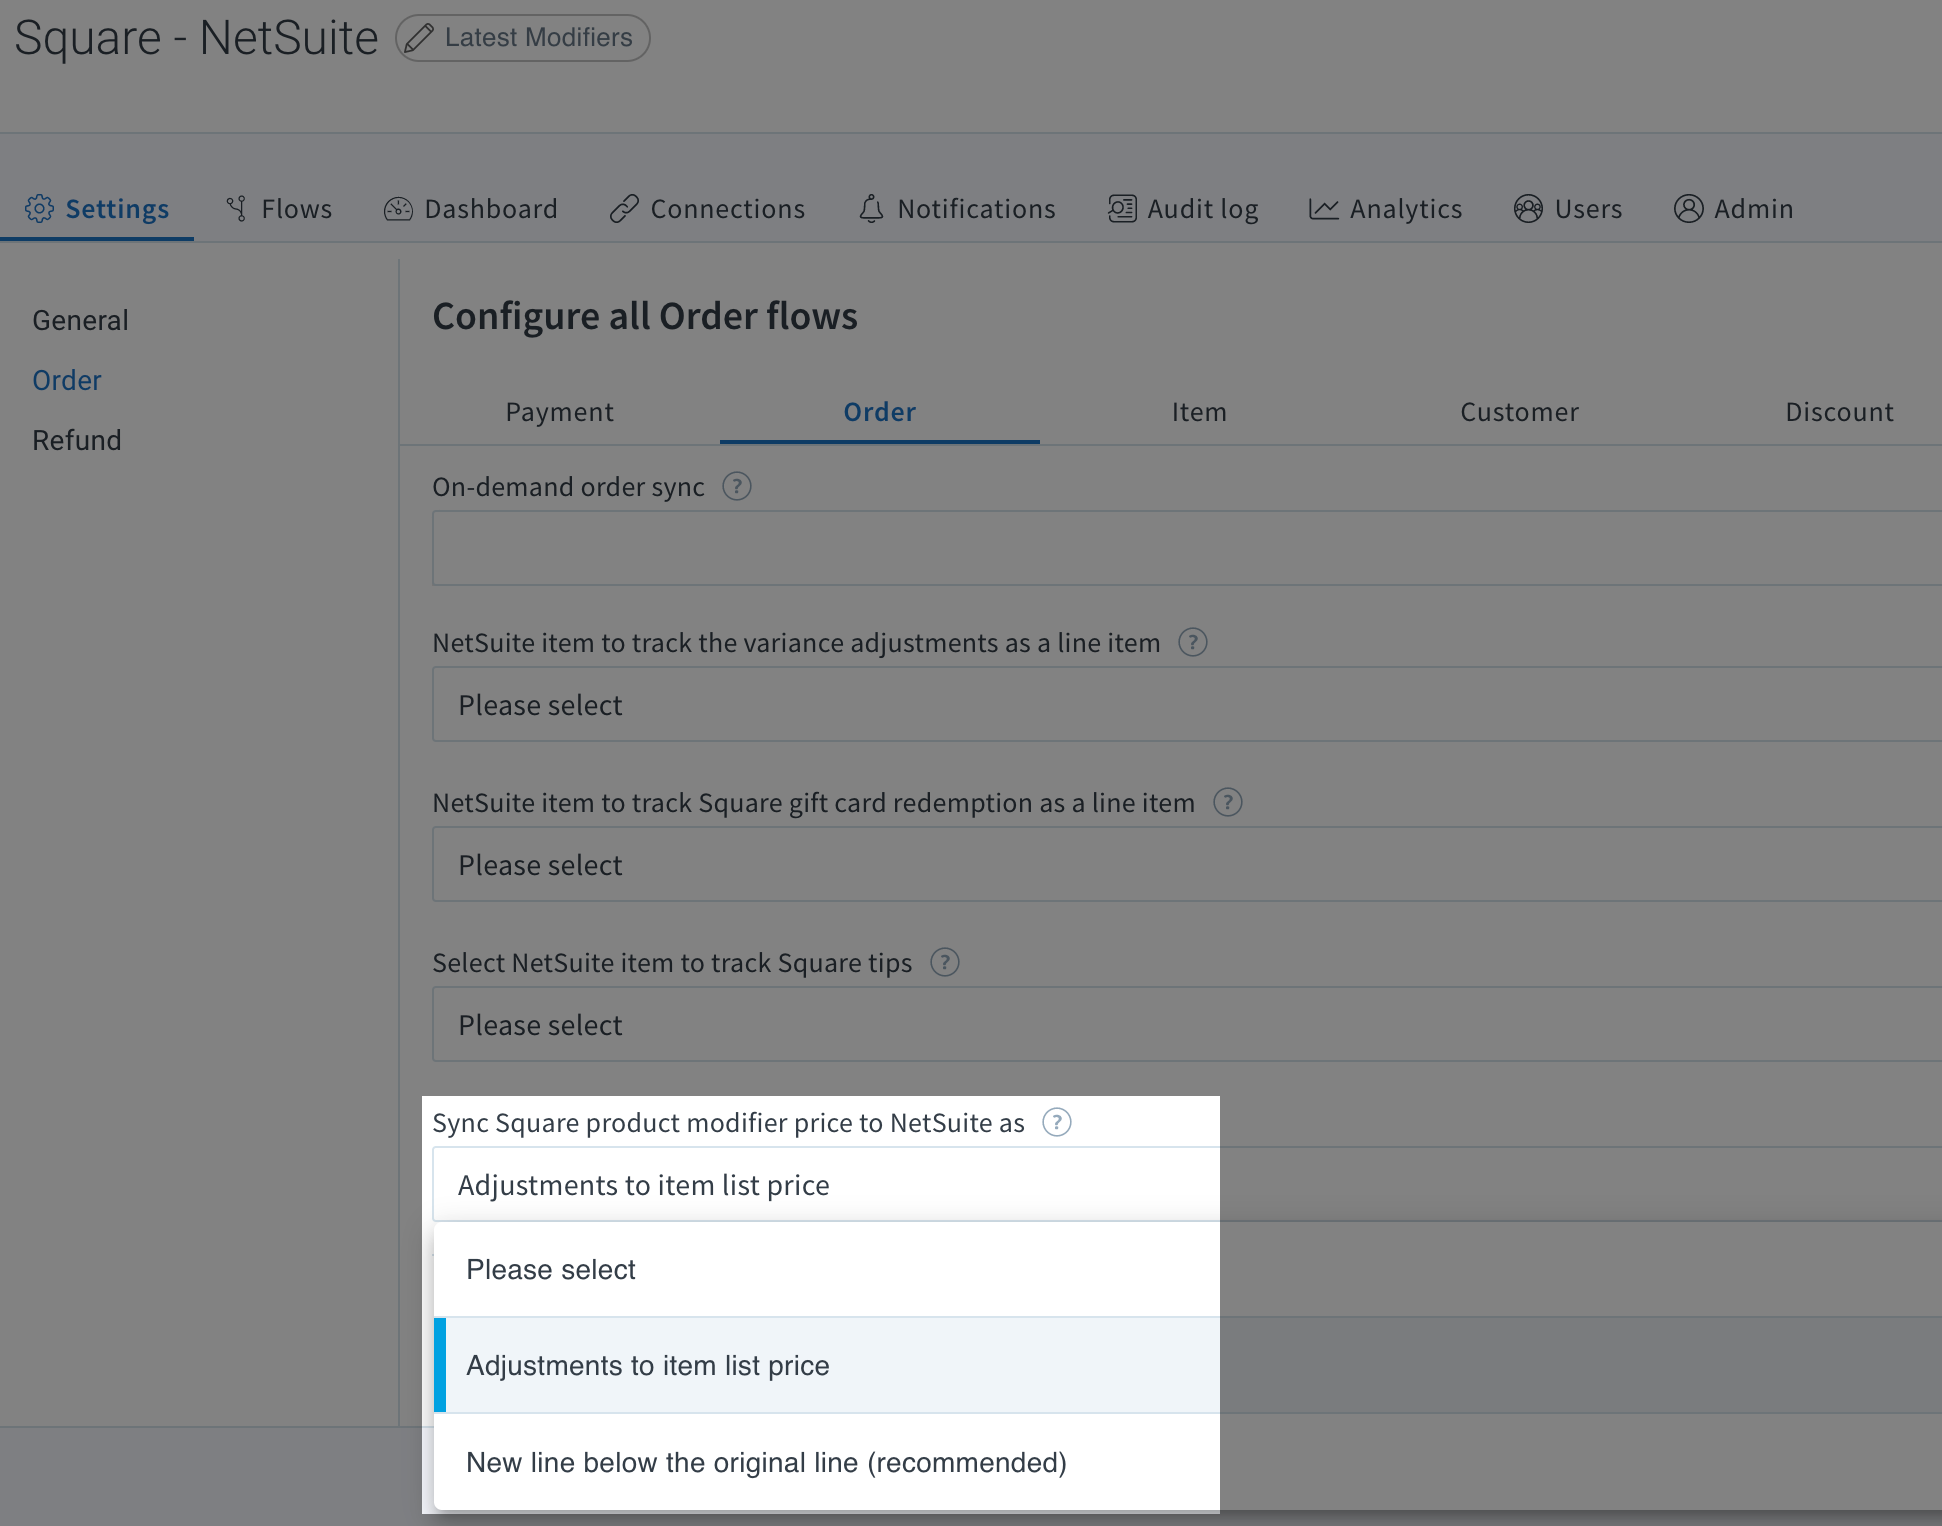Select Order in the sidebar
This screenshot has width=1942, height=1526.
[x=67, y=380]
